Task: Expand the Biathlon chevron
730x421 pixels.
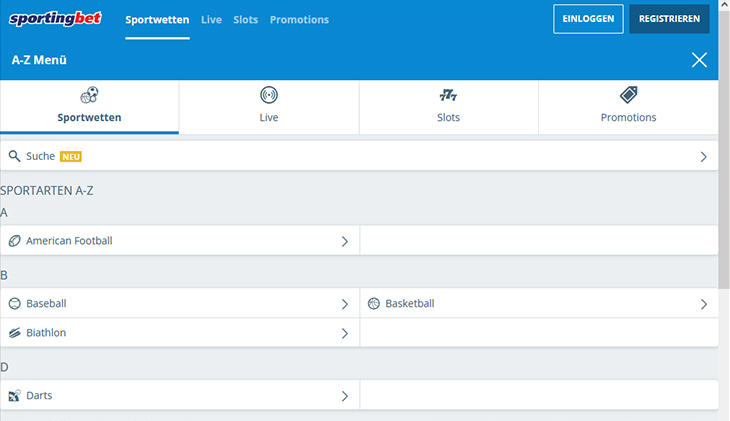Action: coord(345,333)
